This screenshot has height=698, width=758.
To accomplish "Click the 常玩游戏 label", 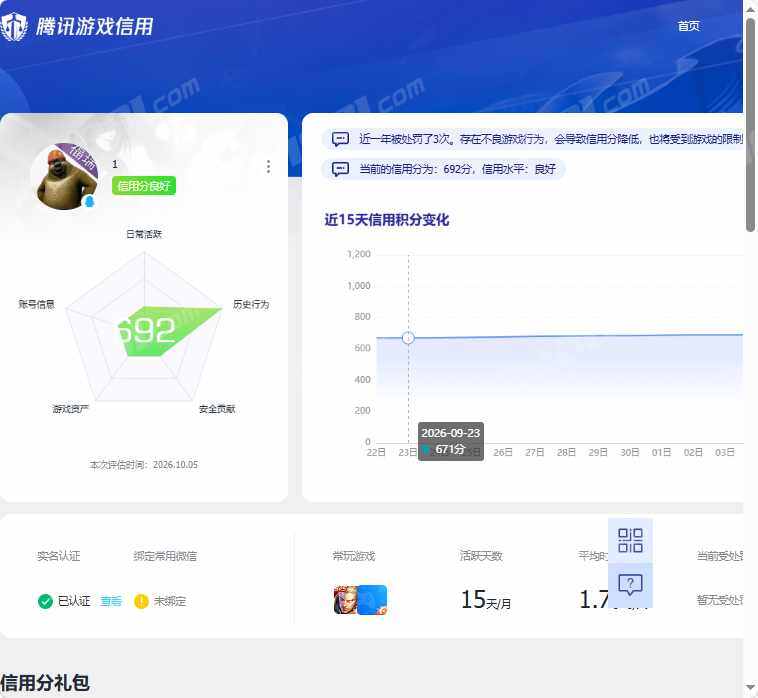I will tap(353, 556).
